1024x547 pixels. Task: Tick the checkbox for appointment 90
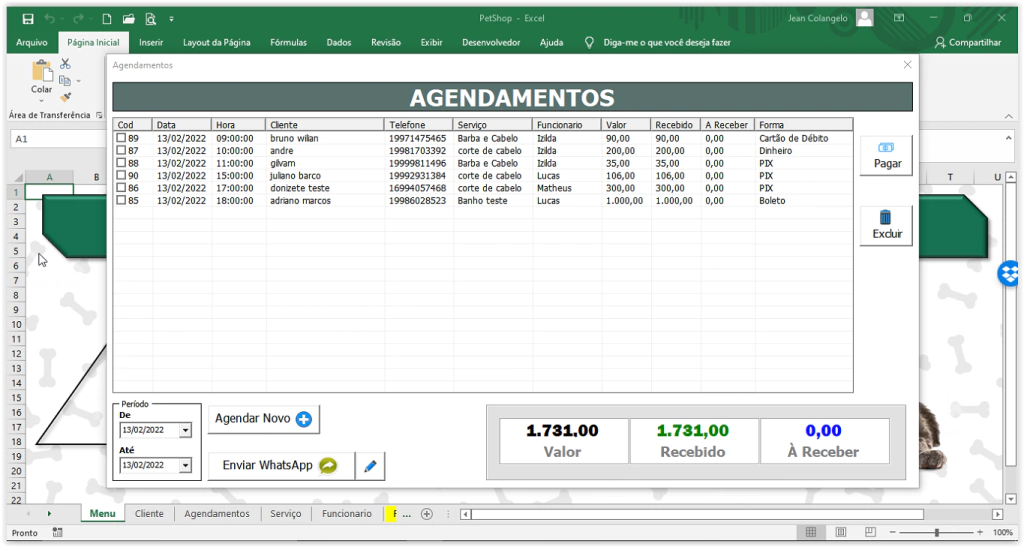(x=121, y=176)
